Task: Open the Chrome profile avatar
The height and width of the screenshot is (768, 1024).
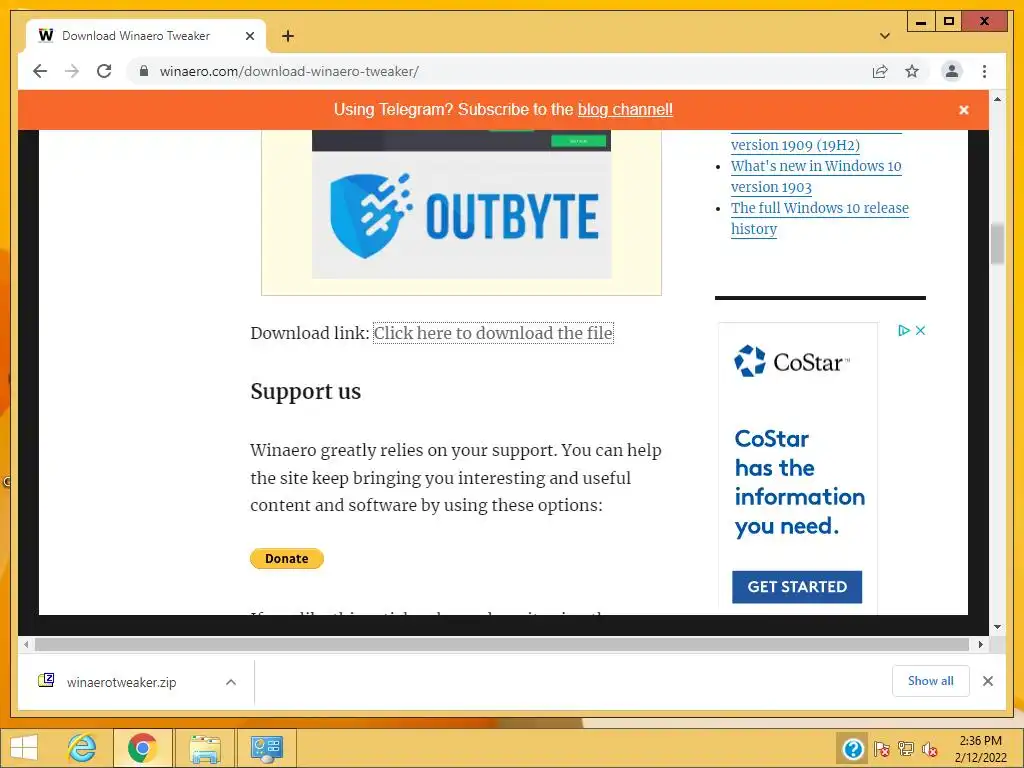Action: (952, 71)
